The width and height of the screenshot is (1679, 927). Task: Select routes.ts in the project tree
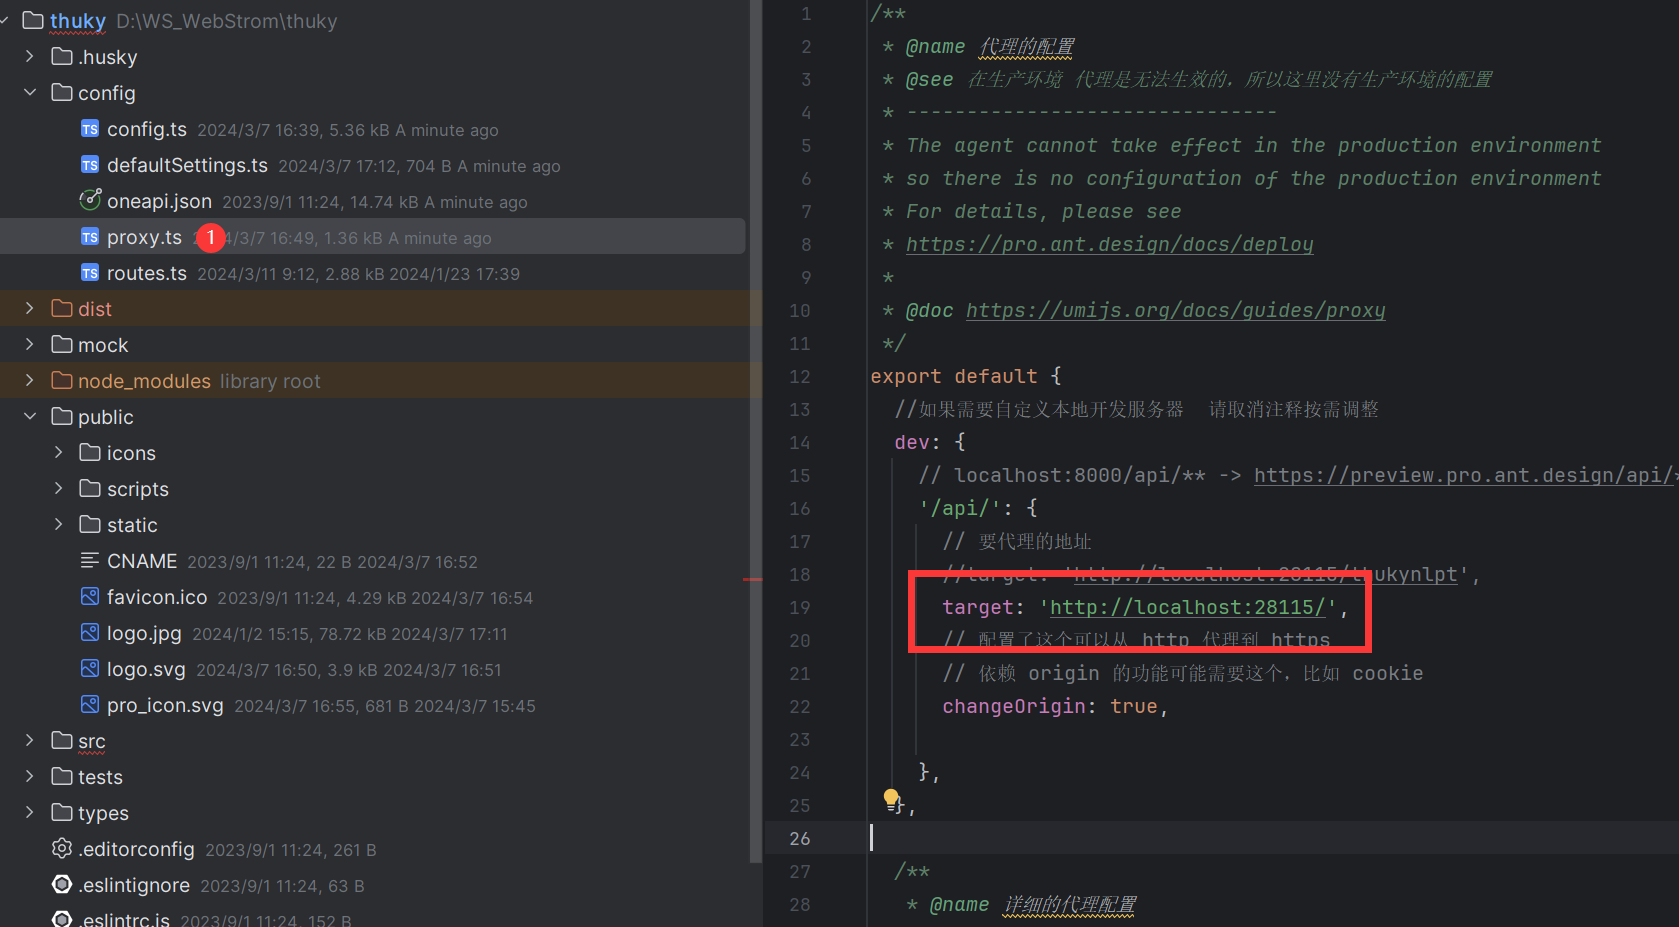click(146, 273)
